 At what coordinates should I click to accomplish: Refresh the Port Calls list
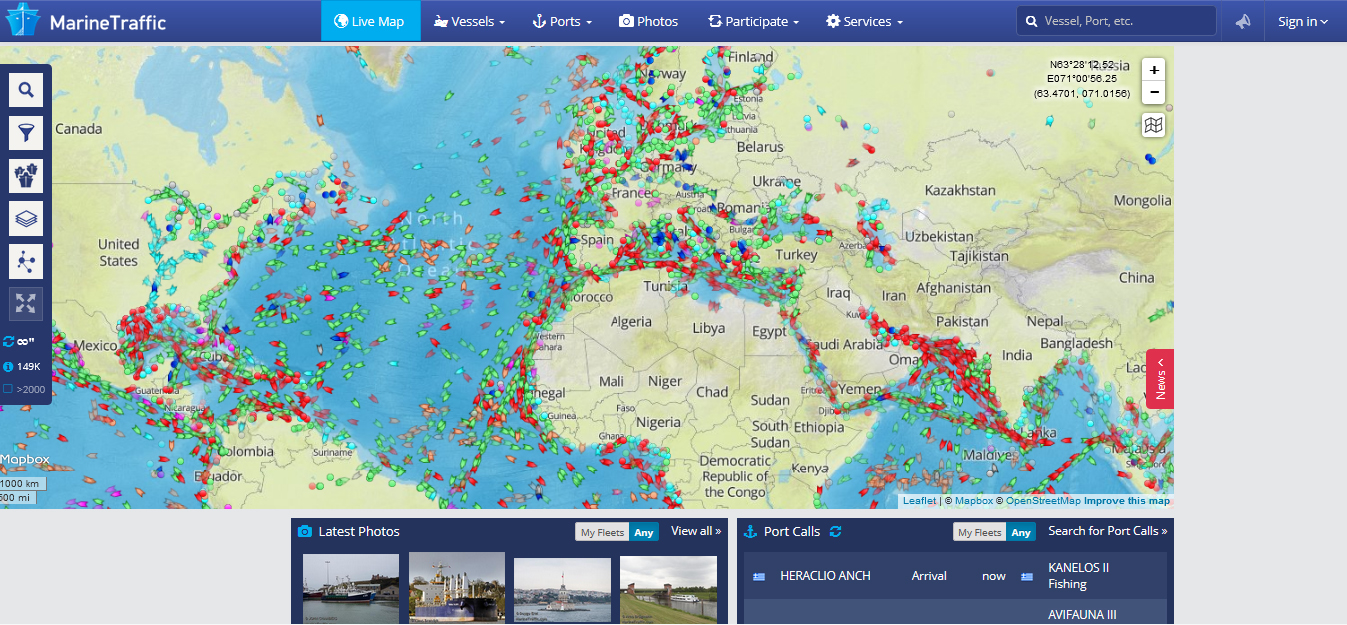[x=836, y=532]
